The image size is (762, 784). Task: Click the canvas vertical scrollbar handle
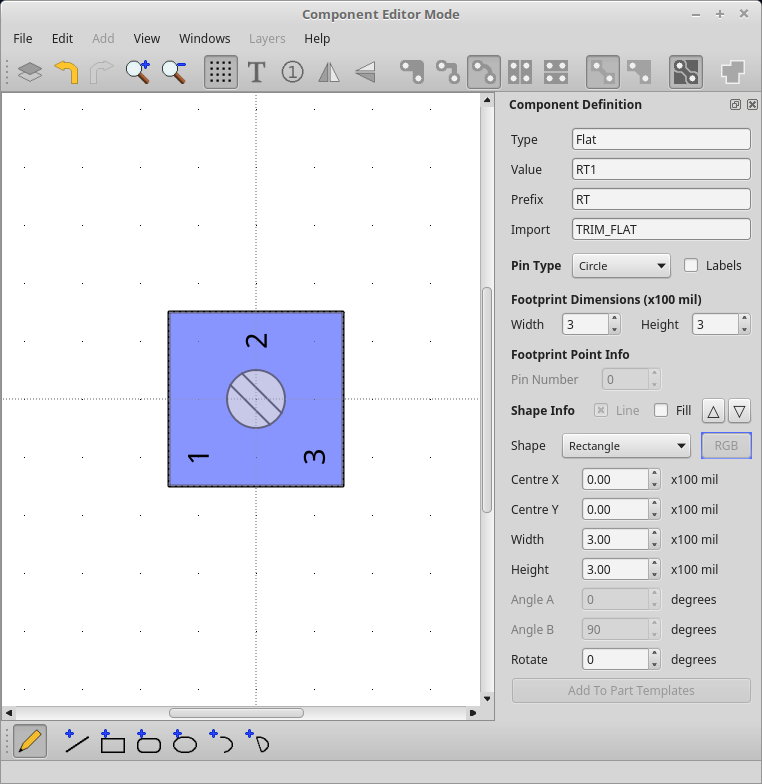pos(487,400)
